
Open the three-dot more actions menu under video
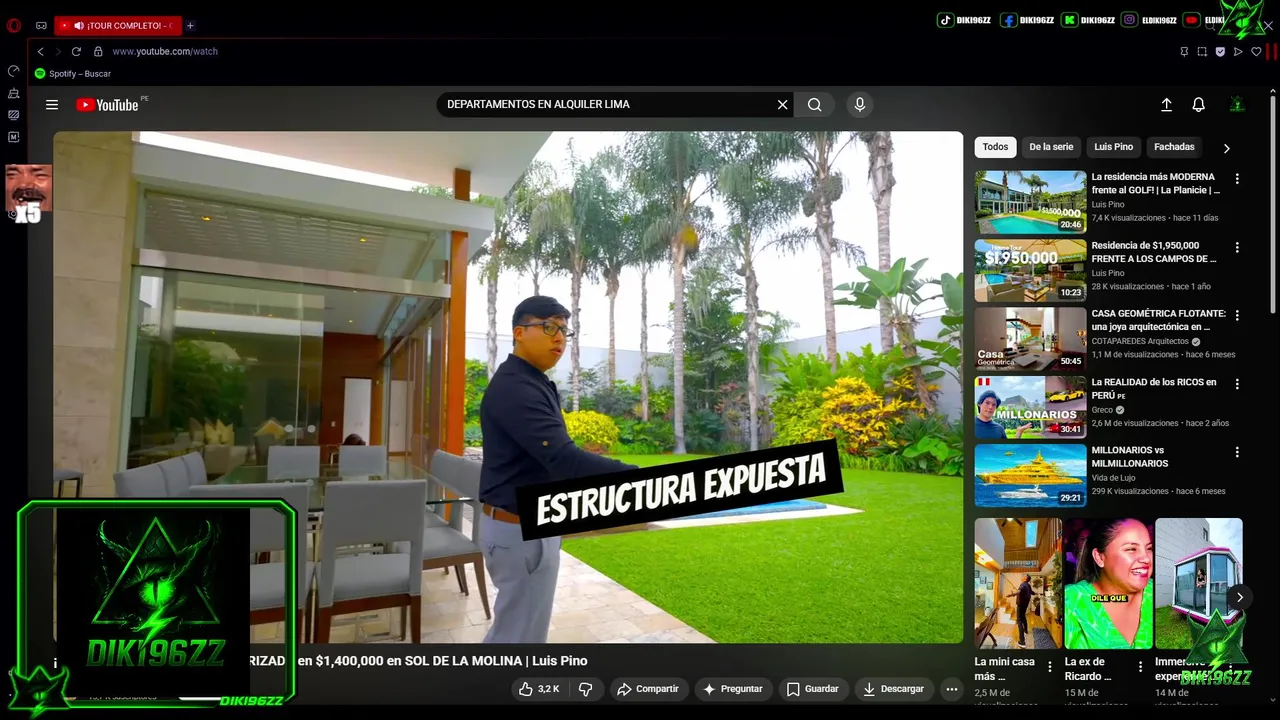click(x=951, y=689)
